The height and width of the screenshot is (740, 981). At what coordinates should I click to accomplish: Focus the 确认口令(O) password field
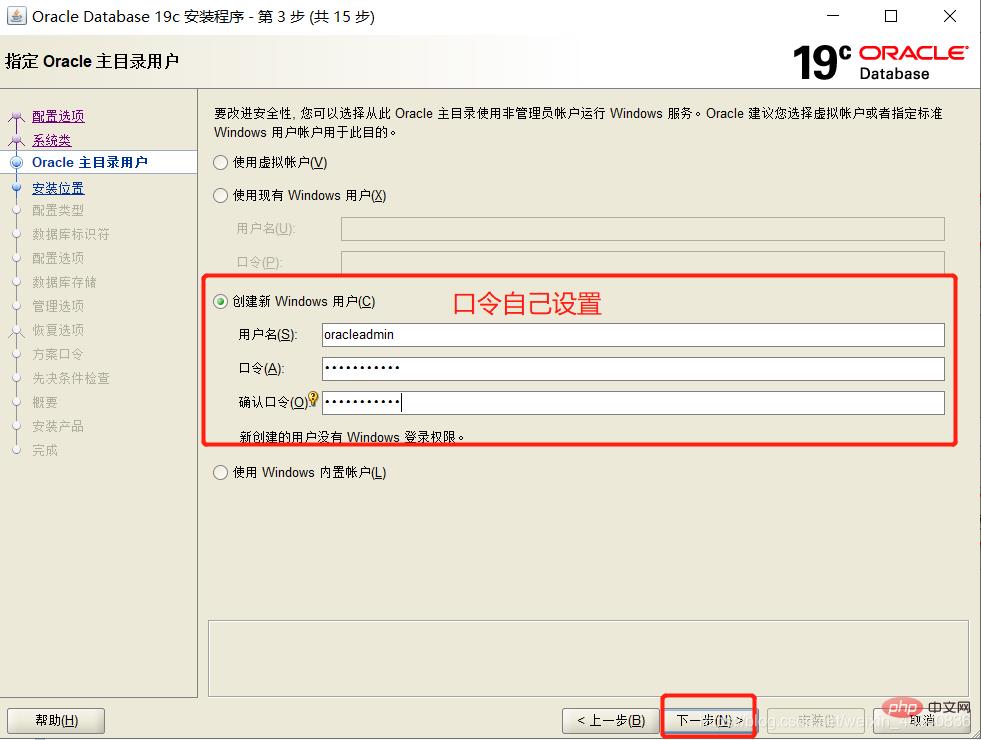[x=633, y=402]
